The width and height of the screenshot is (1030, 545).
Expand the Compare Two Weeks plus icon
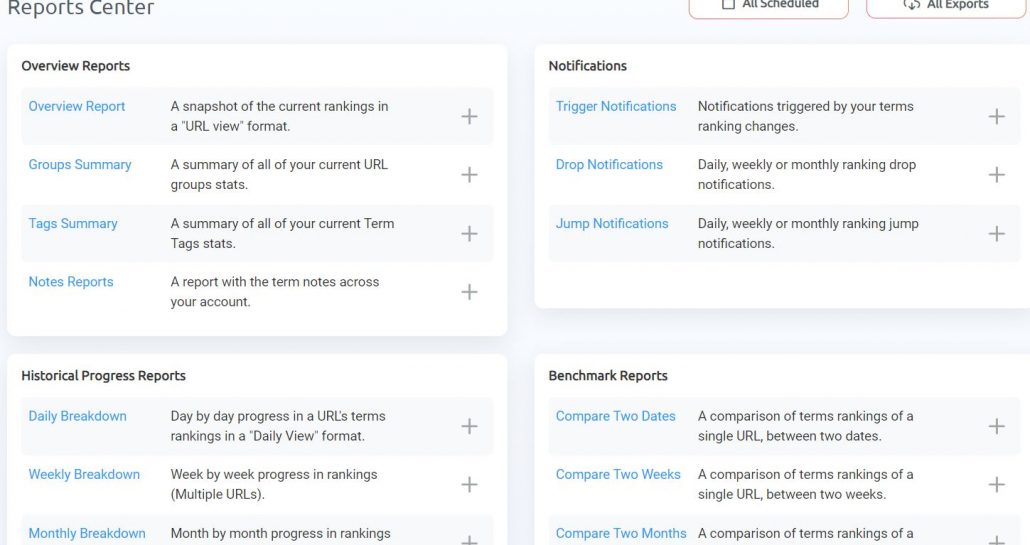(996, 485)
